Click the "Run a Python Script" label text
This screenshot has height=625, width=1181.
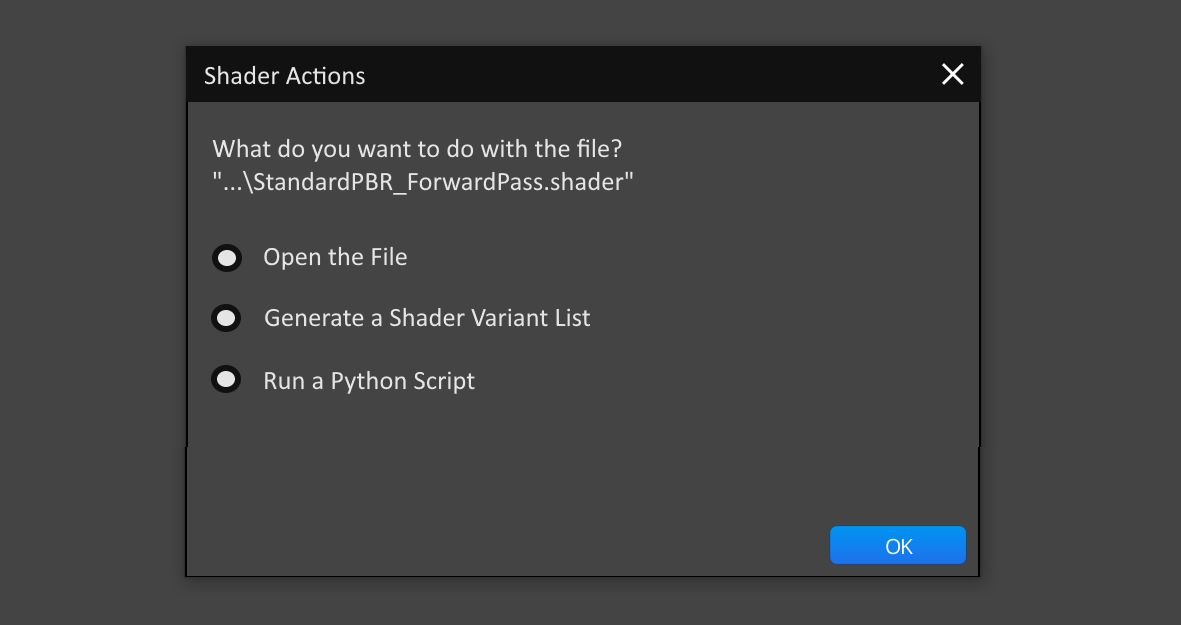[369, 381]
